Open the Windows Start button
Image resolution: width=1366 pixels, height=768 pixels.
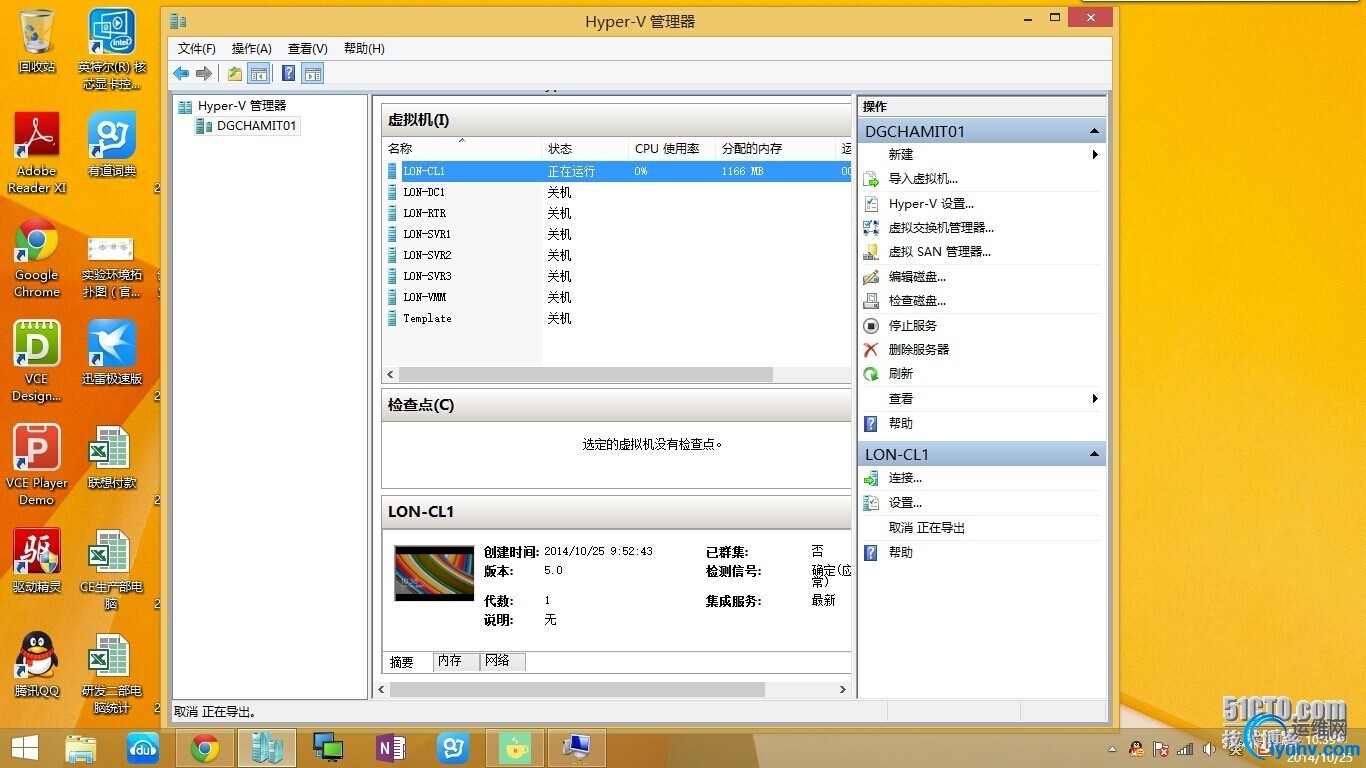tap(24, 748)
